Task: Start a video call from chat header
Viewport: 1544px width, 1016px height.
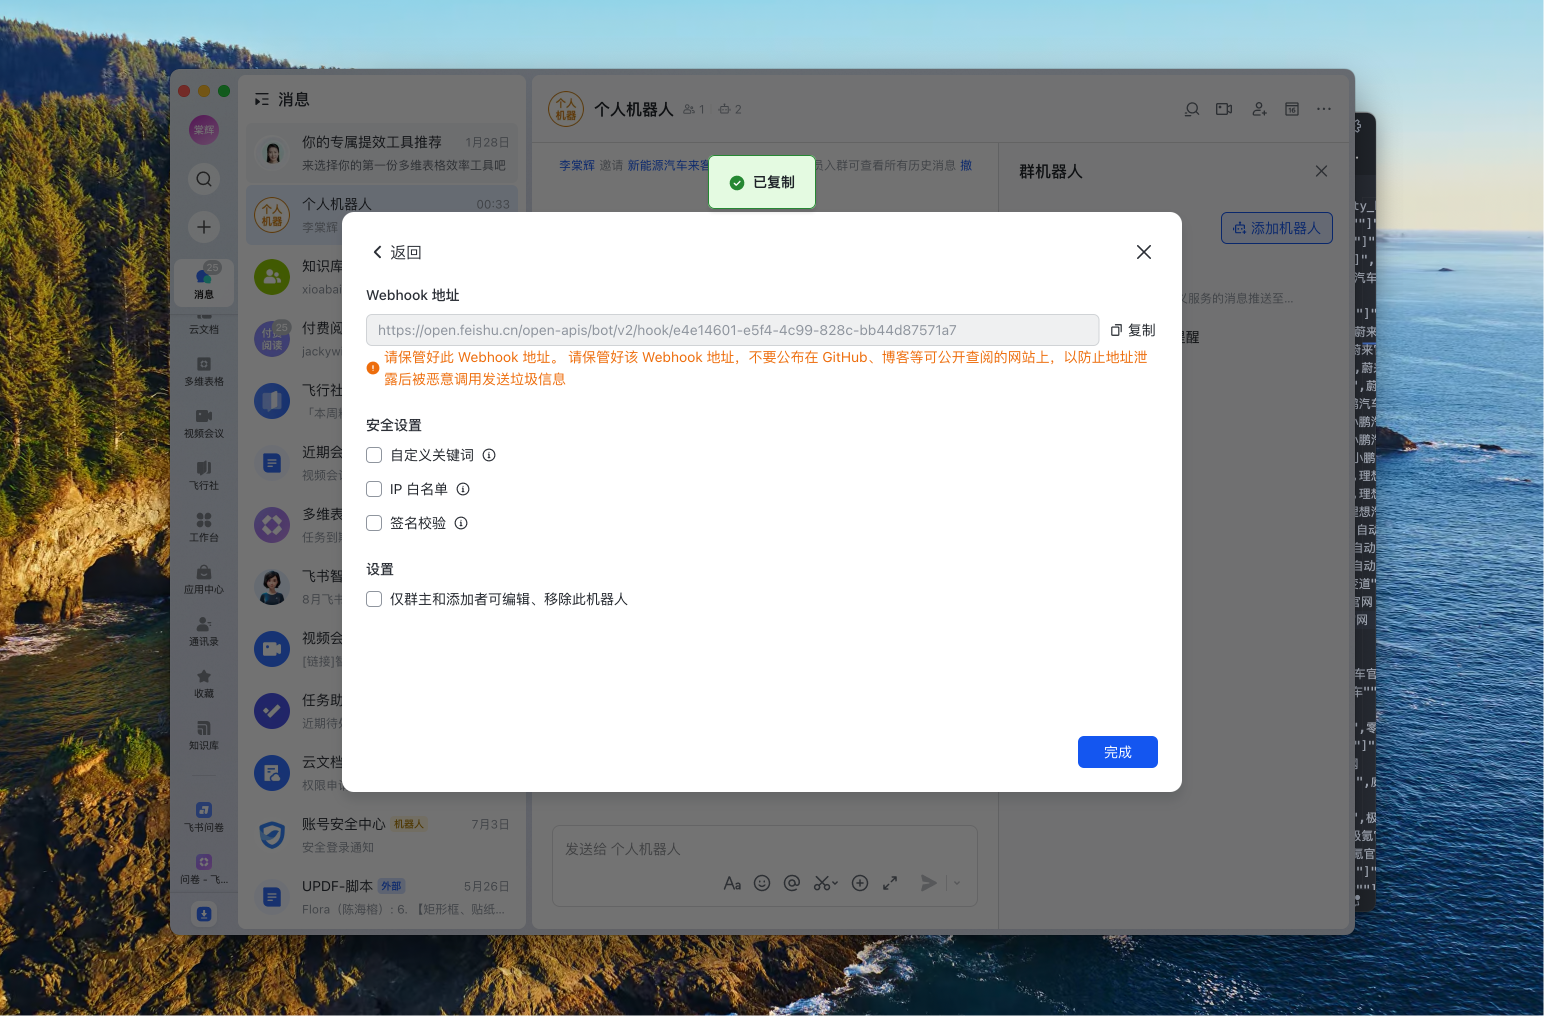Action: 1224,109
